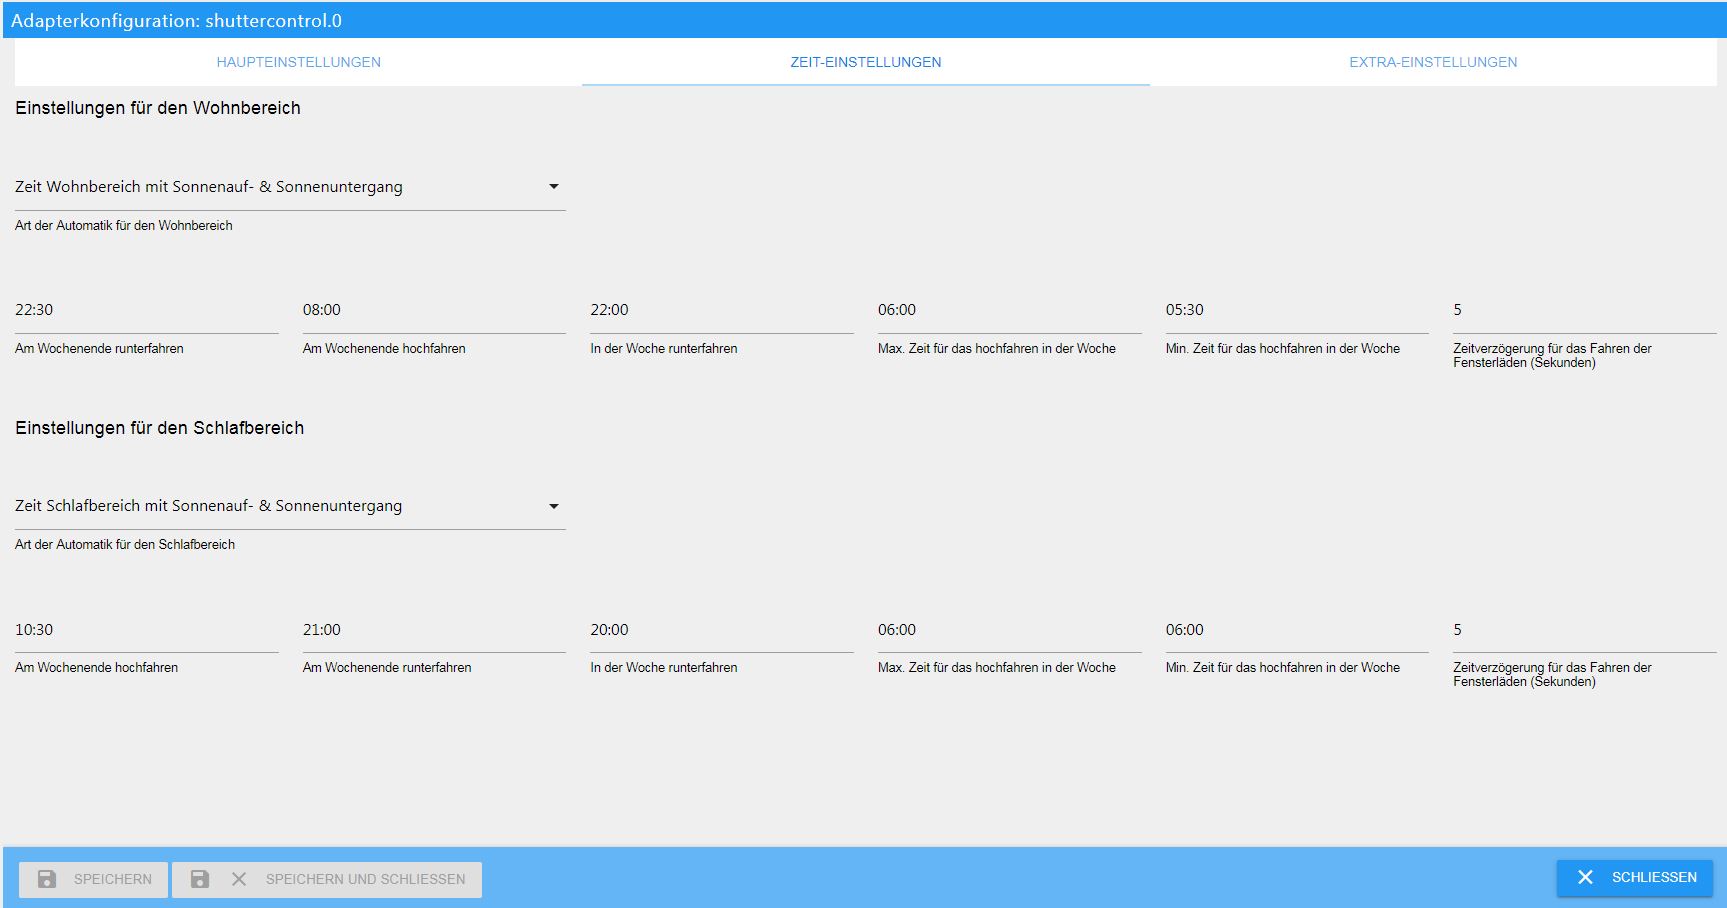Switch to the Haupteinstellungen tab
Viewport: 1727px width, 908px height.
pos(298,62)
